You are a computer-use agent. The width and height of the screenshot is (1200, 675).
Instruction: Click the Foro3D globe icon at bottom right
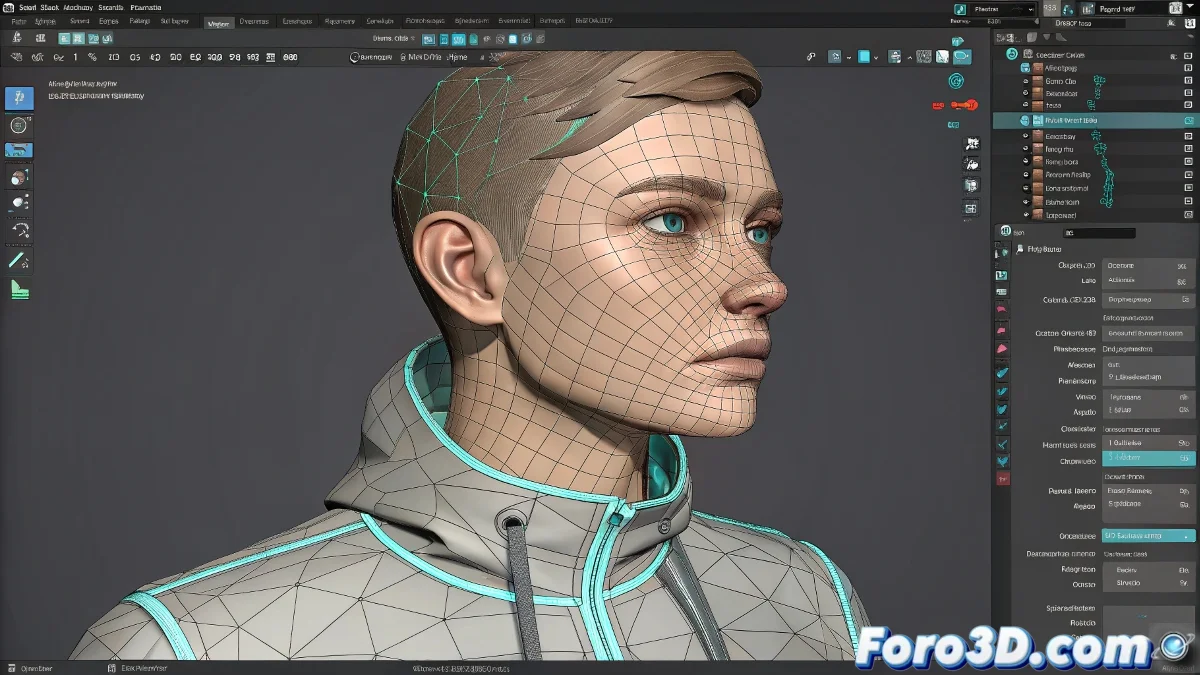pyautogui.click(x=1173, y=646)
